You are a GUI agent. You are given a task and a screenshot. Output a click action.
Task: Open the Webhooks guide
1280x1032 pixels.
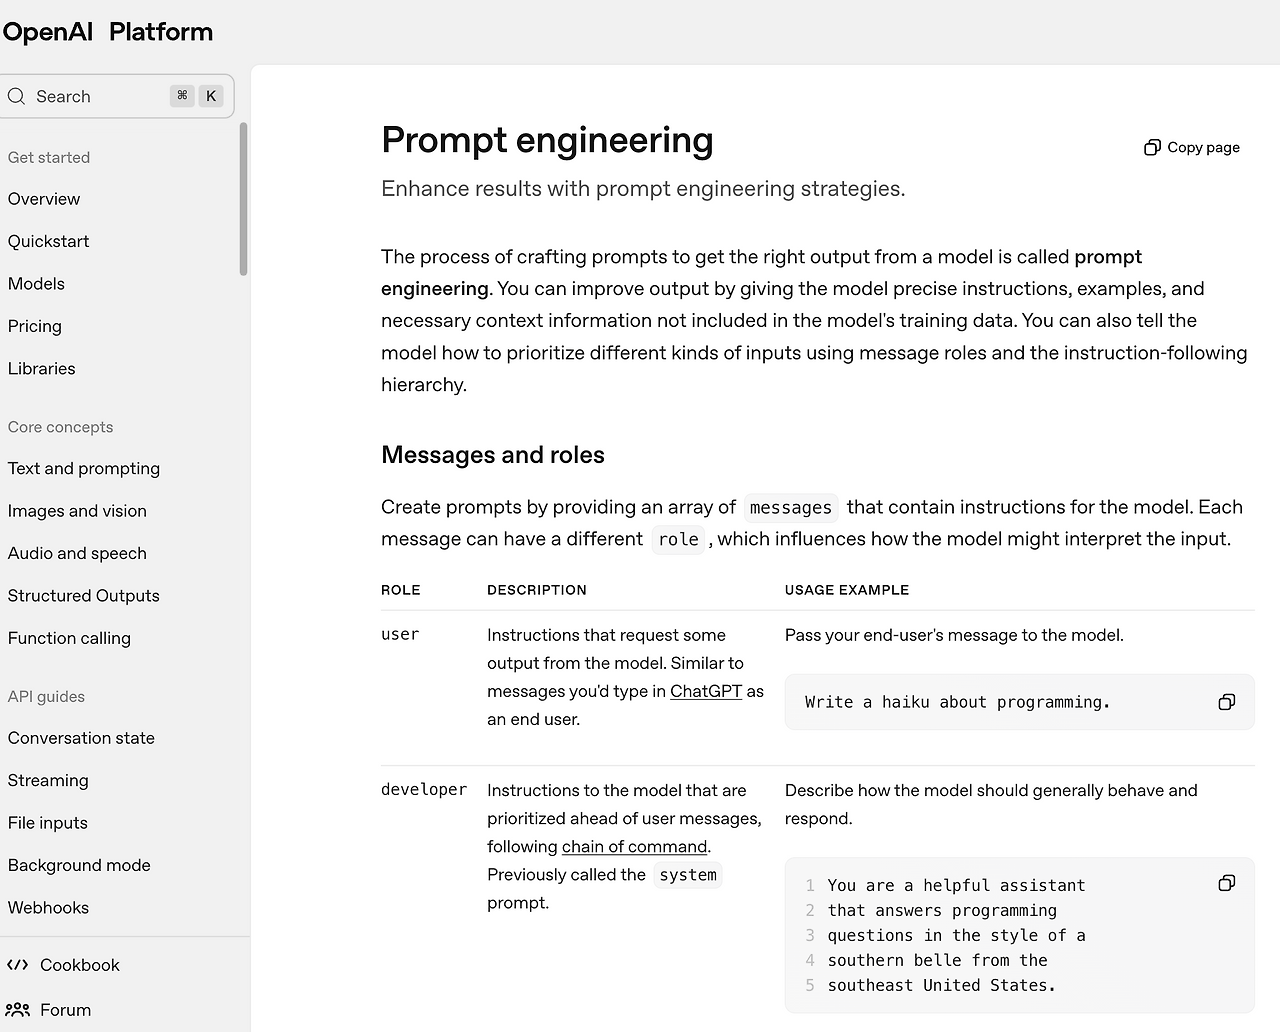48,907
